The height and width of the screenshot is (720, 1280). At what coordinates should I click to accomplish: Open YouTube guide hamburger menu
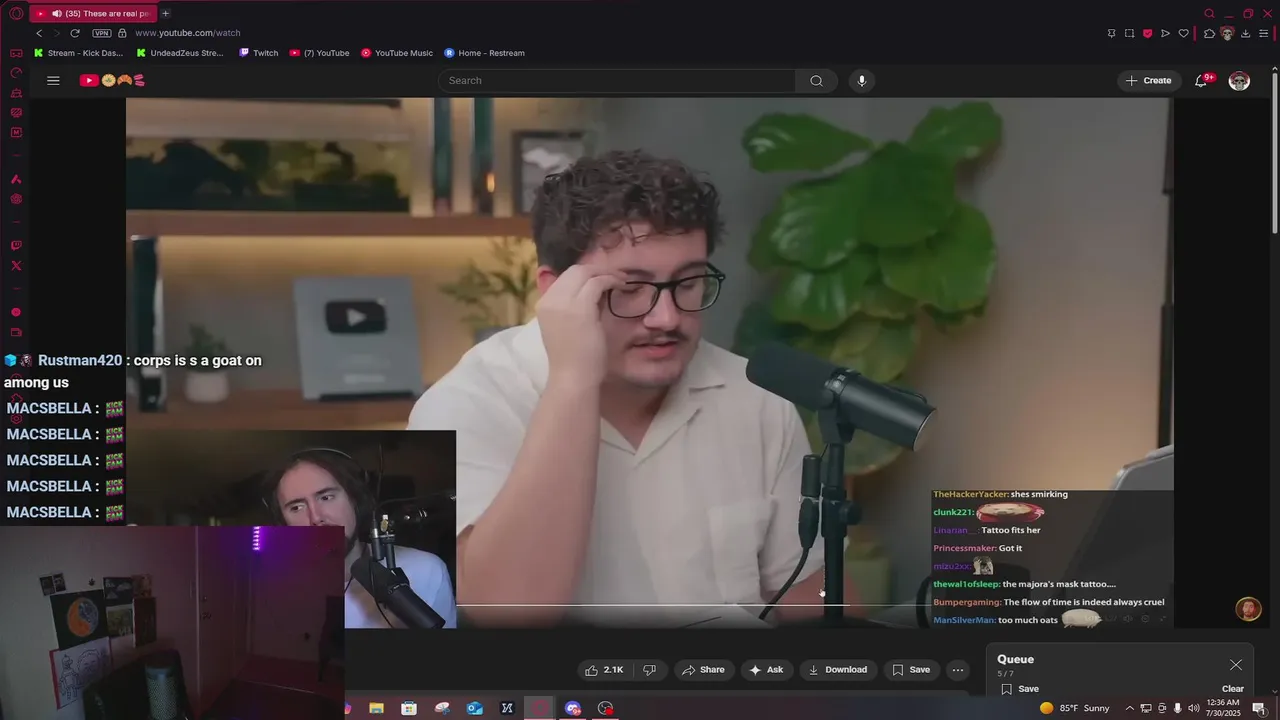[53, 80]
